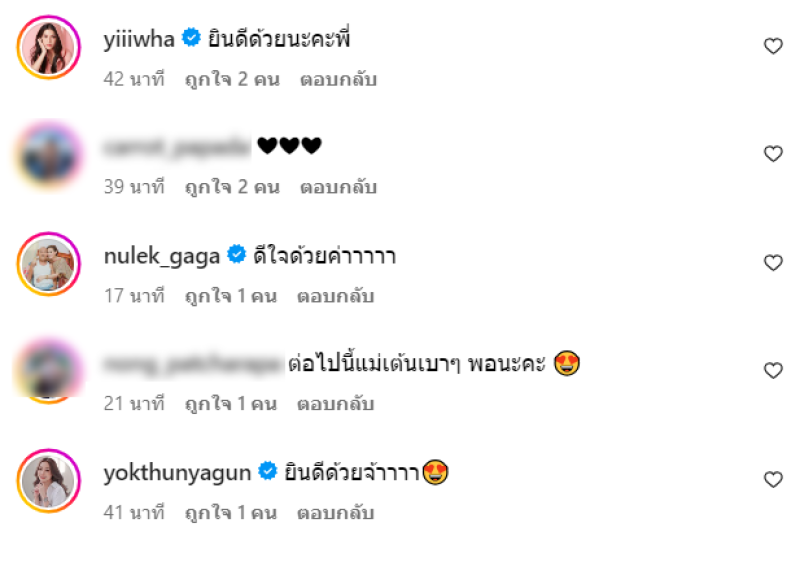
Task: View likes on yokthunyagun's comment
Action: point(231,513)
